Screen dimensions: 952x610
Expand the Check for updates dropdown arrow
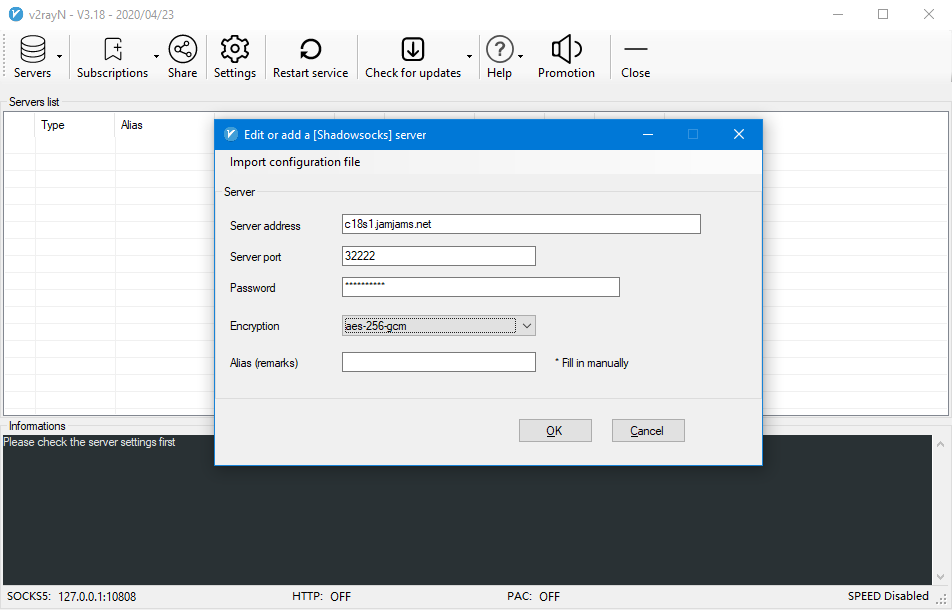point(469,57)
